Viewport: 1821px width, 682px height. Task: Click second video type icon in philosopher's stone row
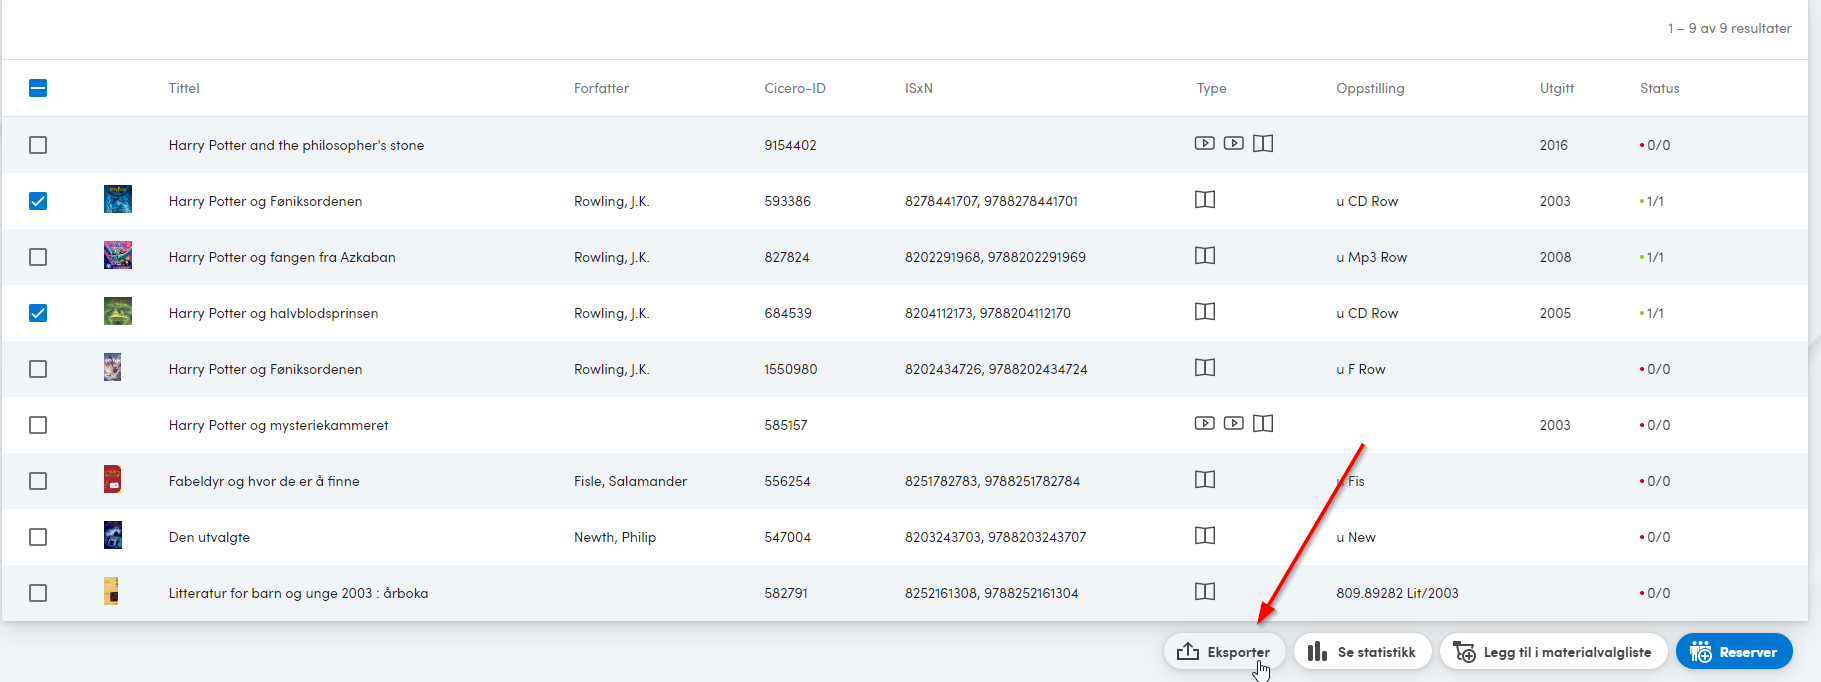pos(1234,143)
